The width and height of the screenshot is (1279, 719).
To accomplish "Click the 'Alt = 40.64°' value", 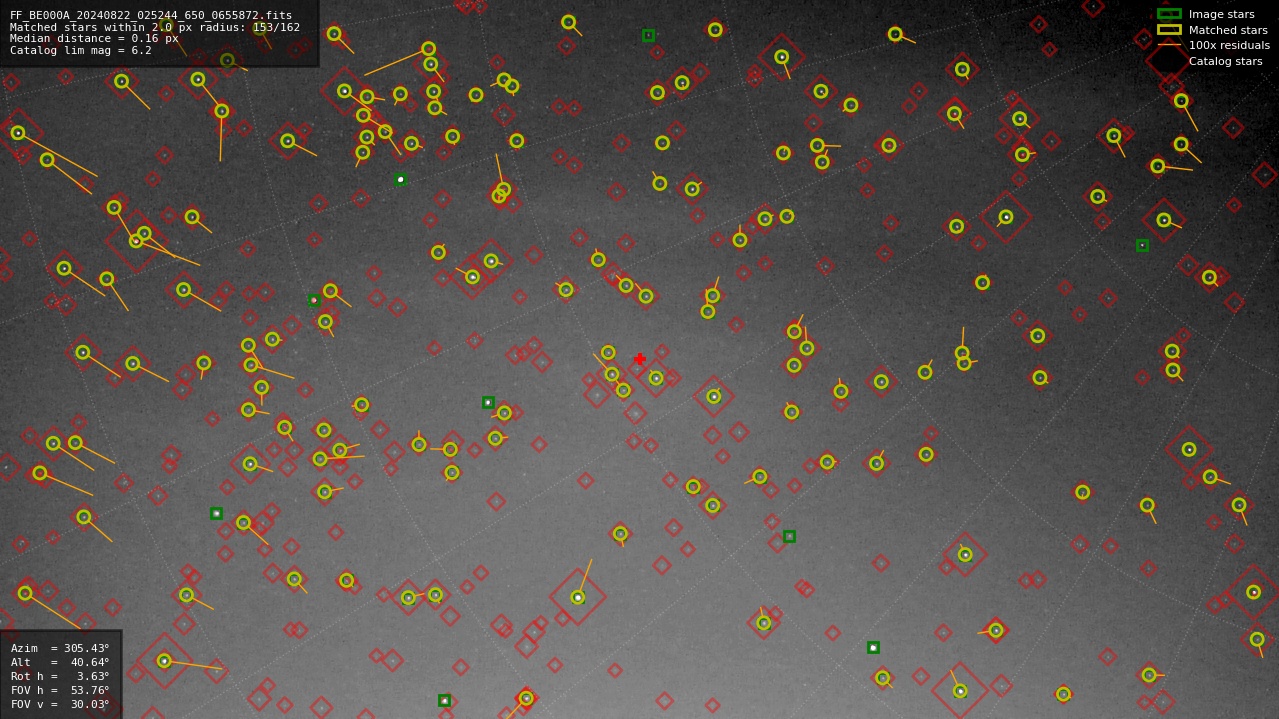I will [x=60, y=662].
